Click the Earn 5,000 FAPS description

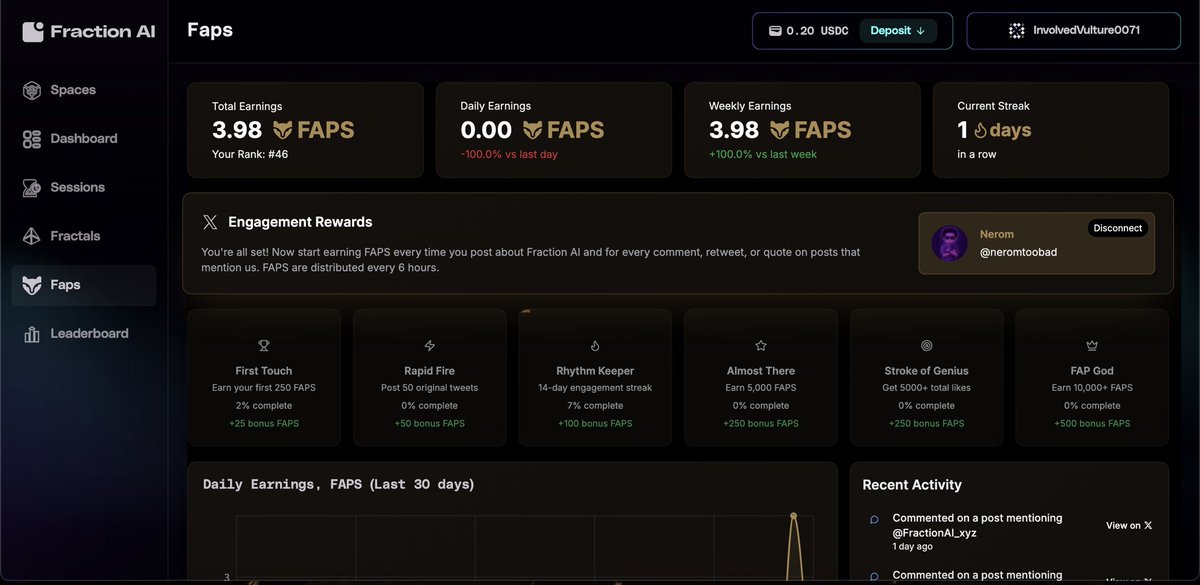coord(761,388)
